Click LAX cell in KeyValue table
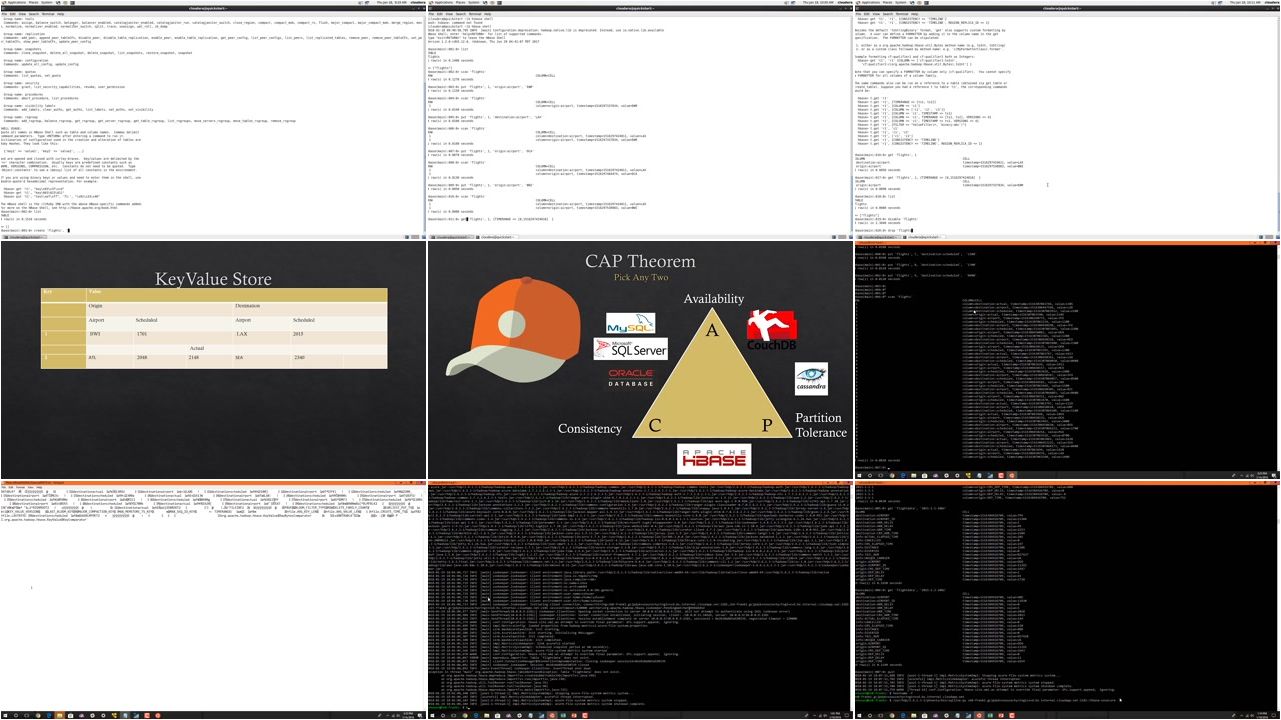 pos(242,334)
